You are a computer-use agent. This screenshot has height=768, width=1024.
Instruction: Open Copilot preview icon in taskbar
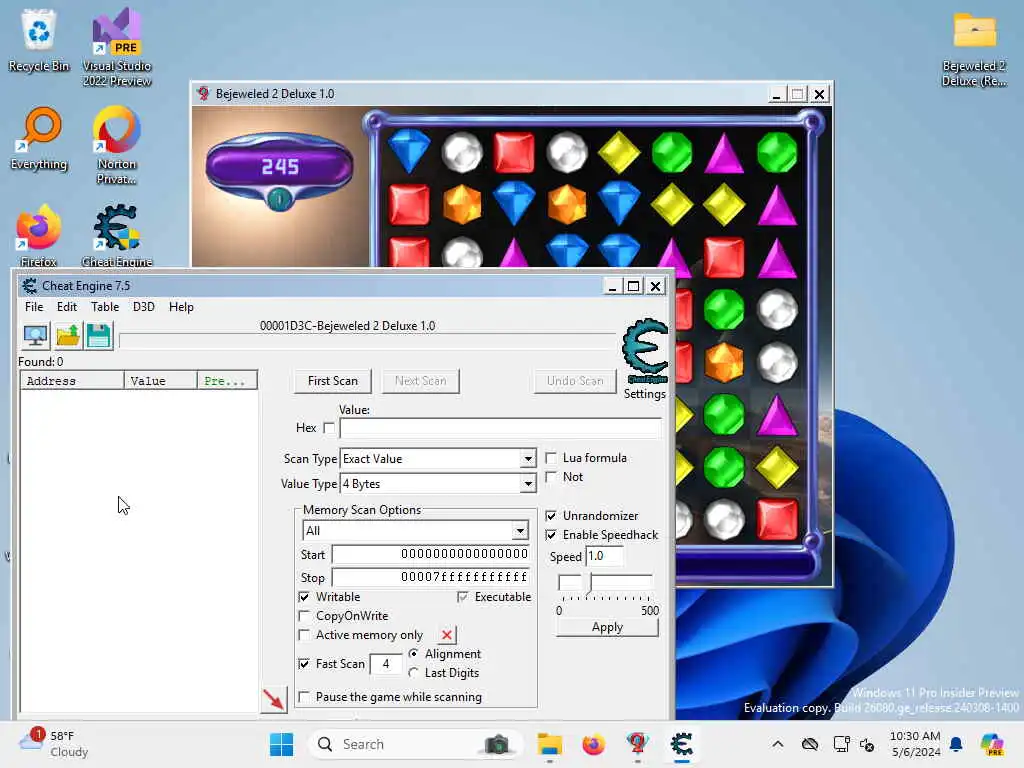pyautogui.click(x=991, y=744)
